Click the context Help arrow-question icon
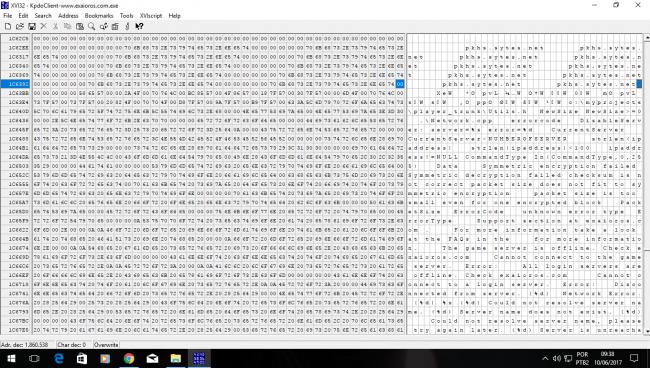 click(x=139, y=27)
